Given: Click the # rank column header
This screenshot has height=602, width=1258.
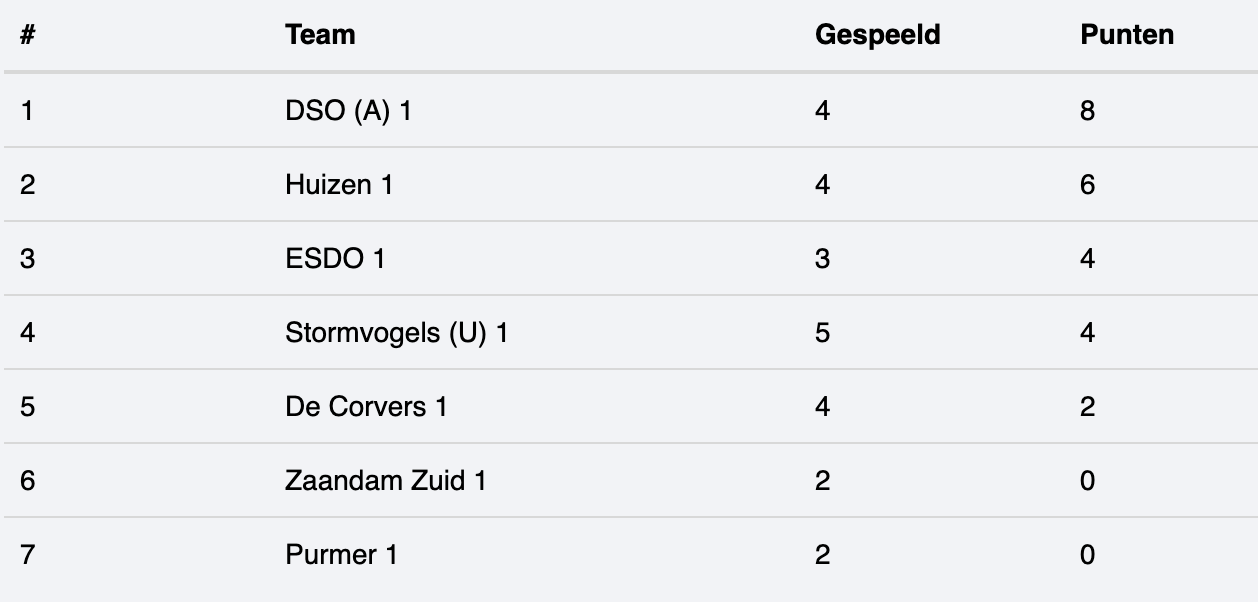Looking at the screenshot, I should (28, 35).
